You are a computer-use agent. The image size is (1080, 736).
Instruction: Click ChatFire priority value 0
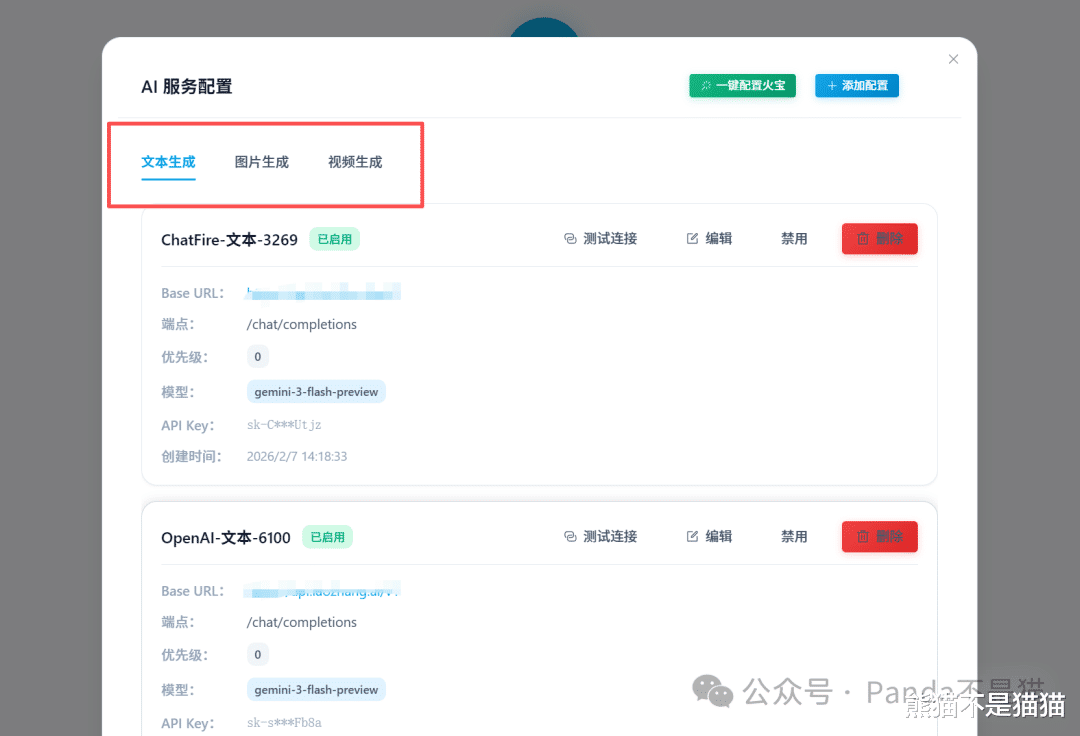tap(258, 357)
